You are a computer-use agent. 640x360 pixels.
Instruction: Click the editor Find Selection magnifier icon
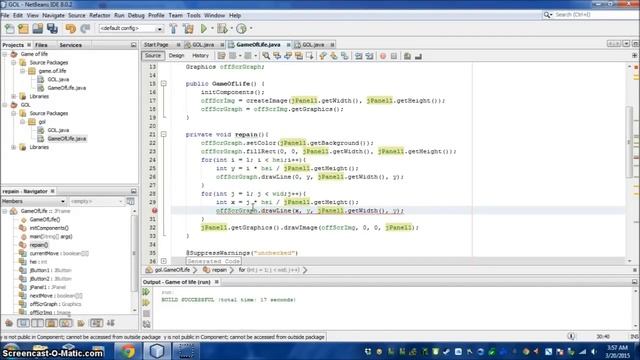pos(266,56)
